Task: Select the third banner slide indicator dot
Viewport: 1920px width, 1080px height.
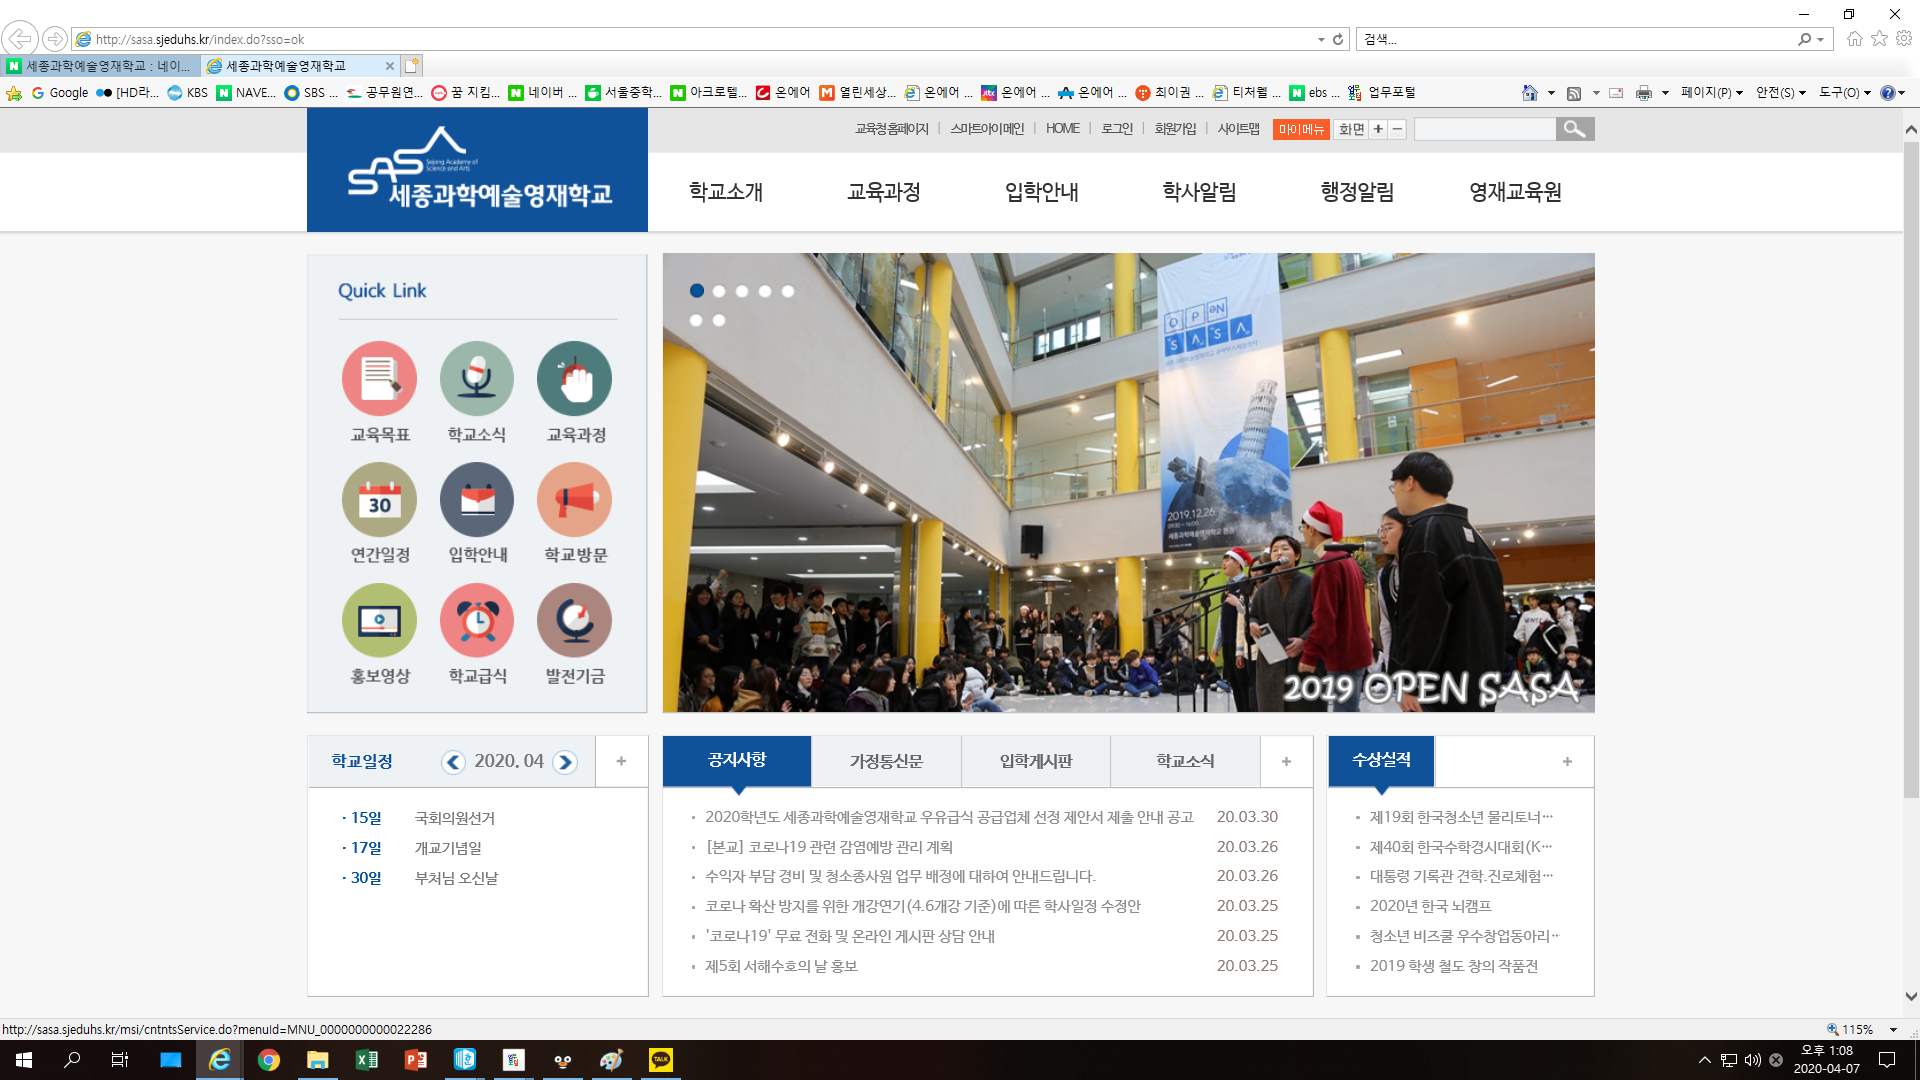Action: point(742,291)
